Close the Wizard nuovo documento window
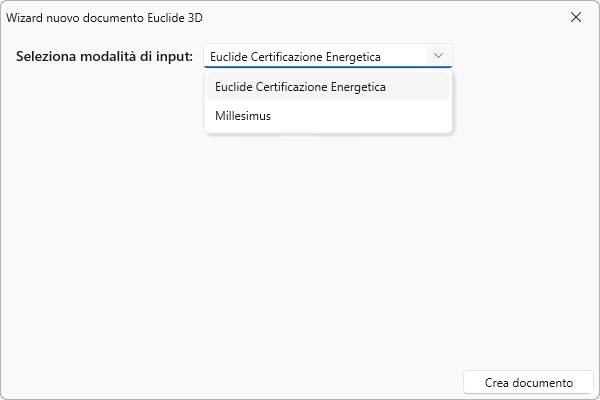 pyautogui.click(x=576, y=17)
